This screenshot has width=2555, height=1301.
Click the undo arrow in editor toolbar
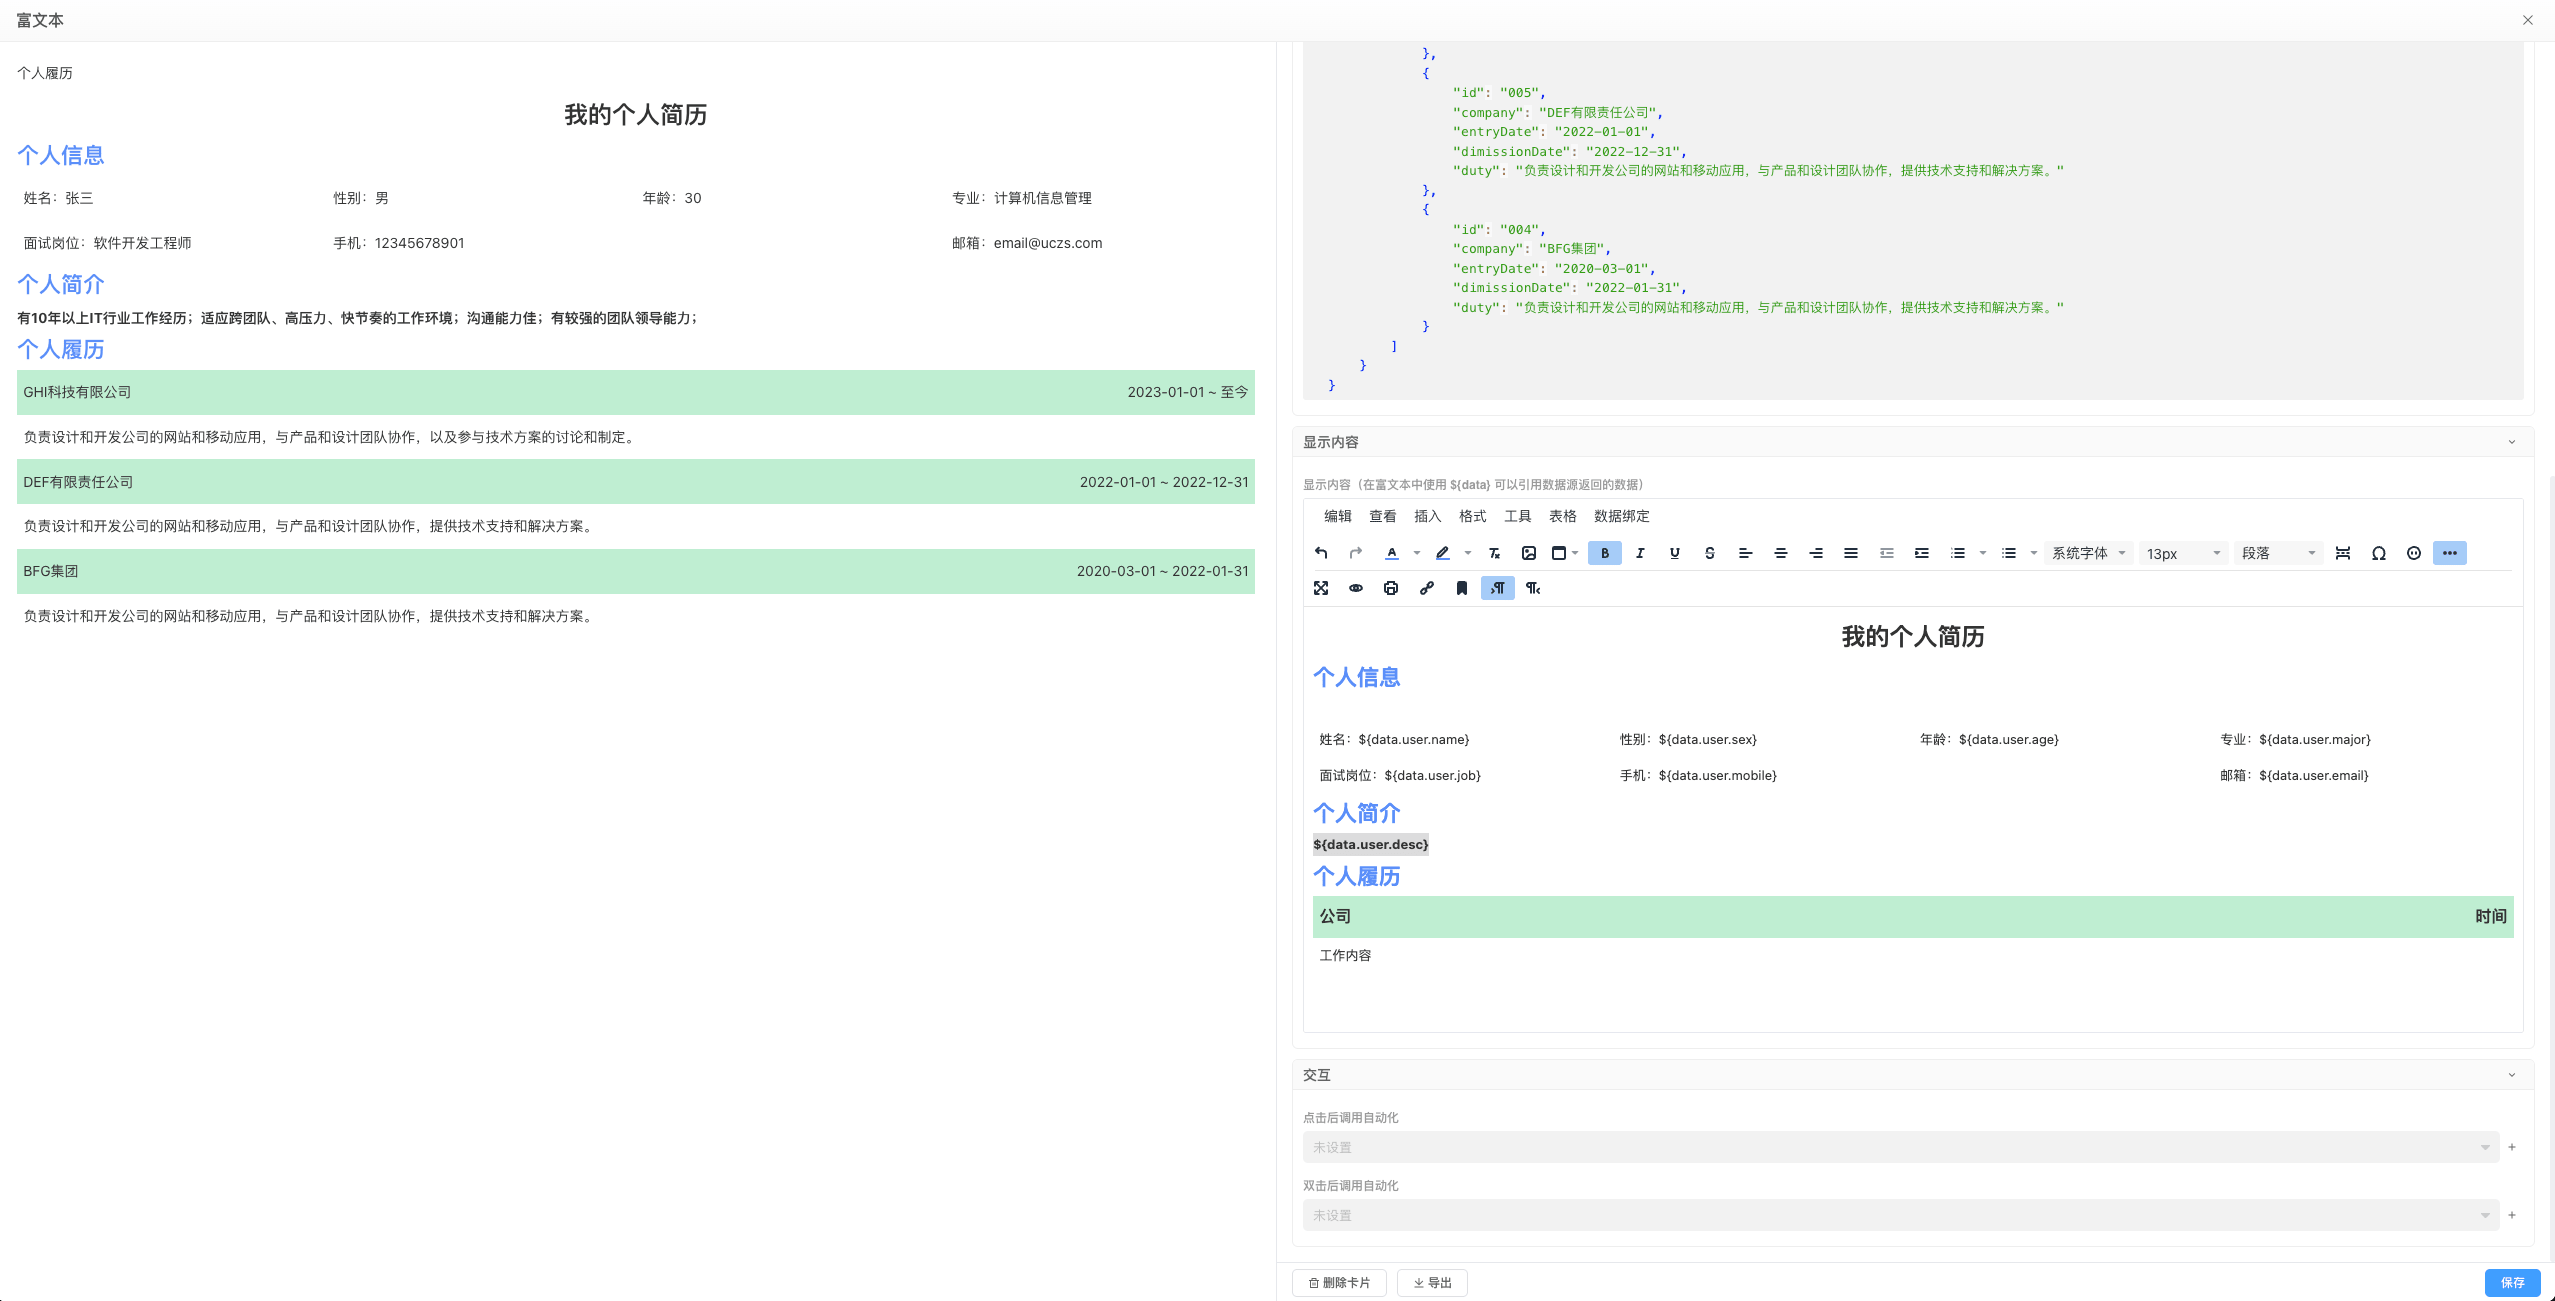pos(1321,553)
